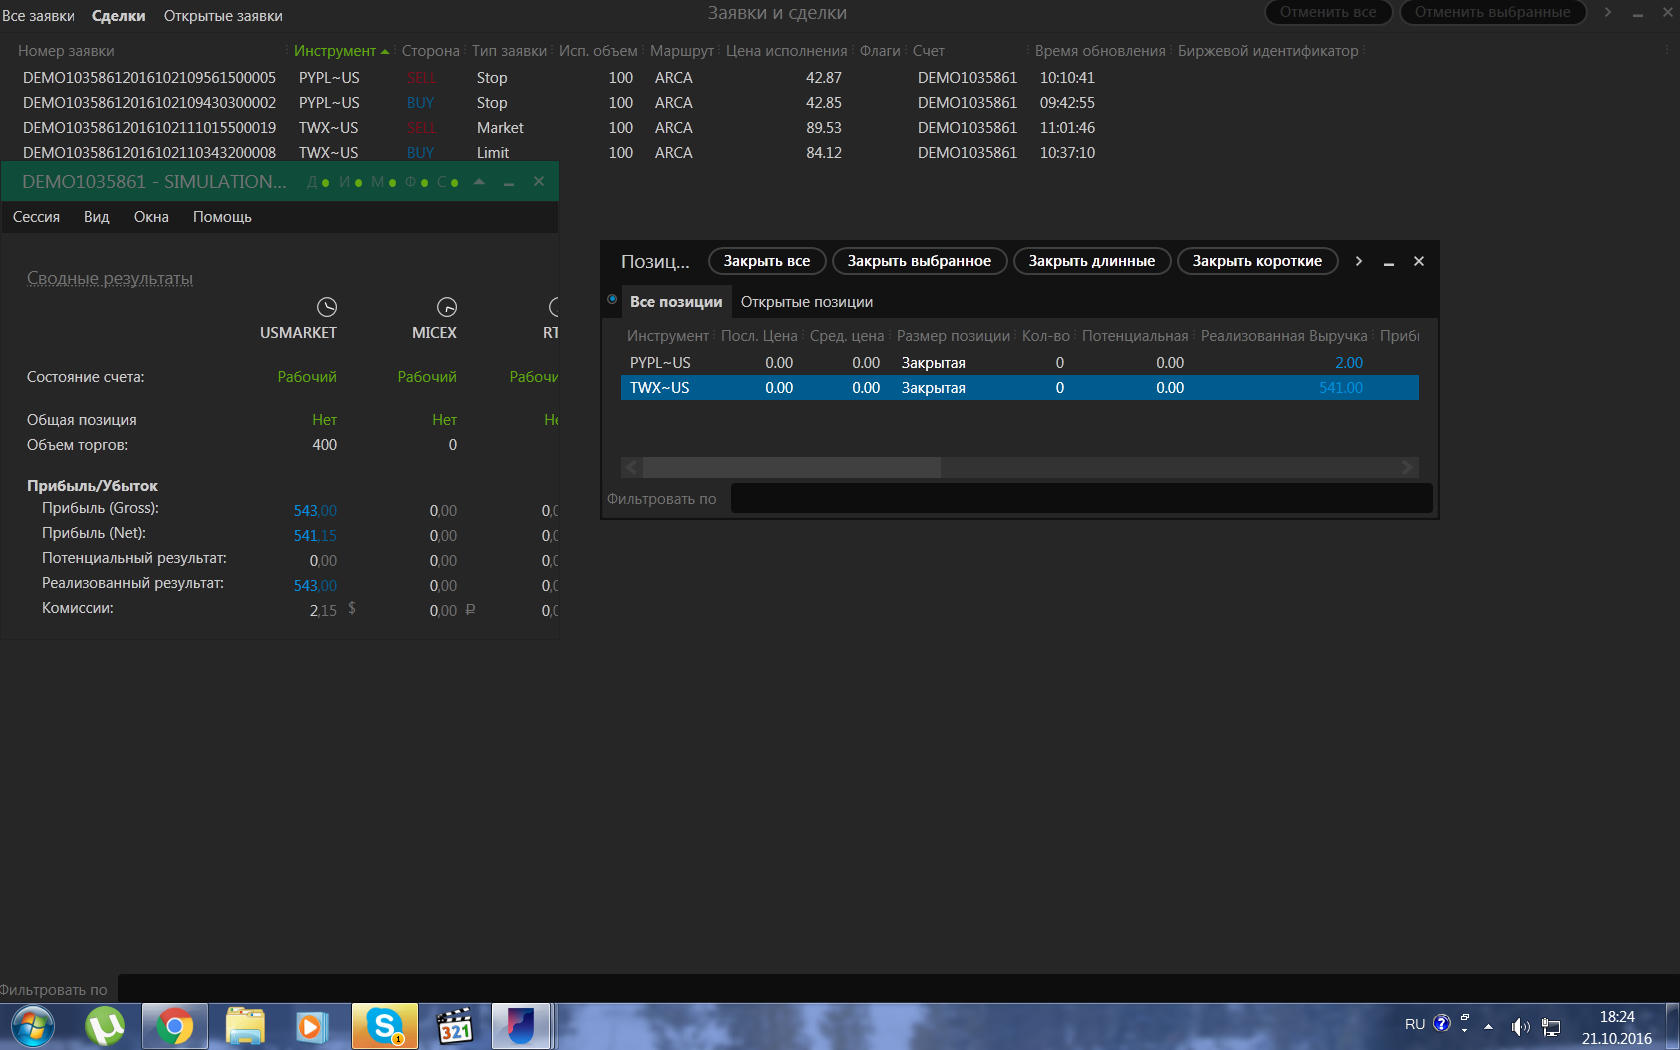The width and height of the screenshot is (1680, 1050).
Task: Click the С status indicator in title bar
Action: [x=448, y=182]
